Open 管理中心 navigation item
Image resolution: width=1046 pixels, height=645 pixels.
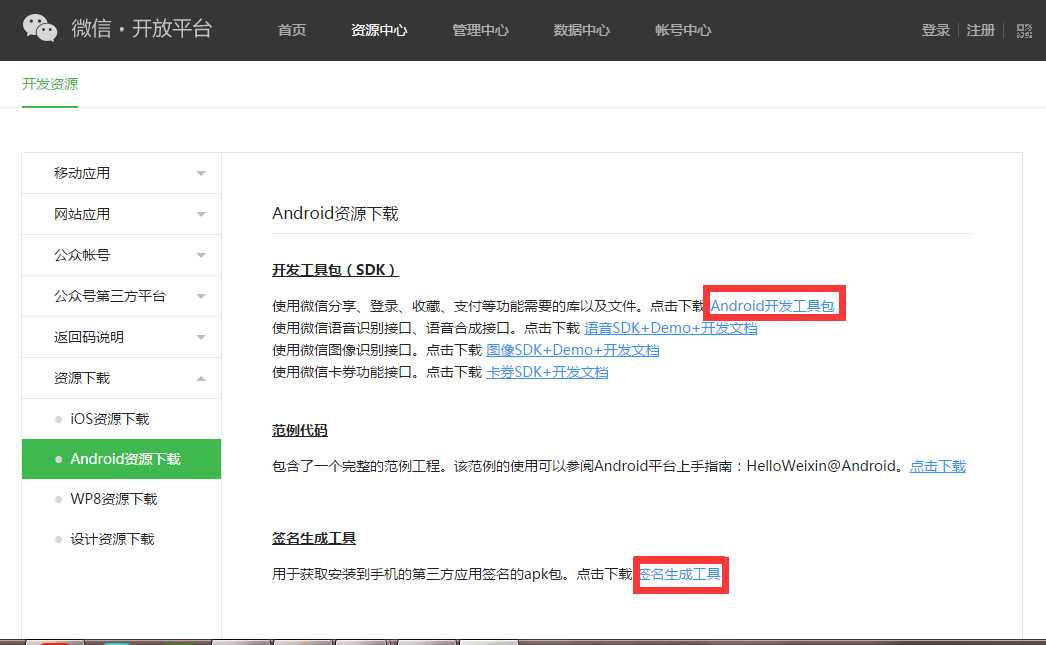tap(480, 30)
